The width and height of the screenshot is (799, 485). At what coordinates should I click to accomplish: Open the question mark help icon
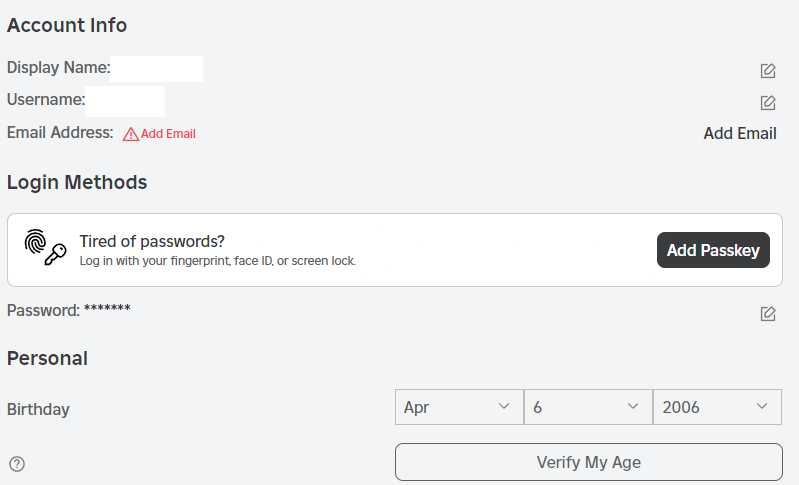[x=17, y=464]
